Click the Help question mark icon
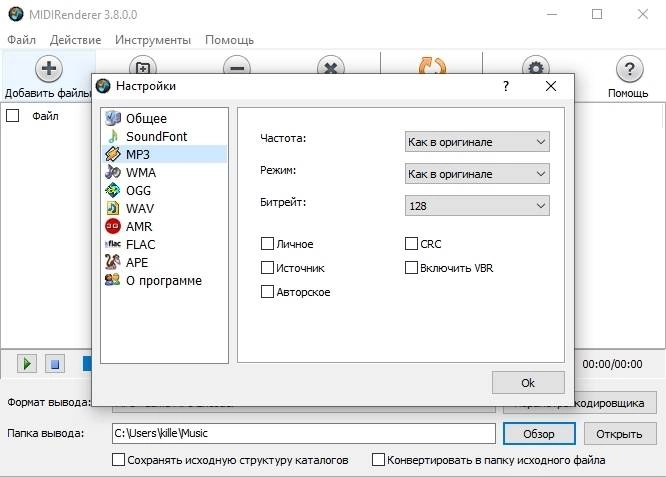The image size is (666, 477). click(629, 69)
